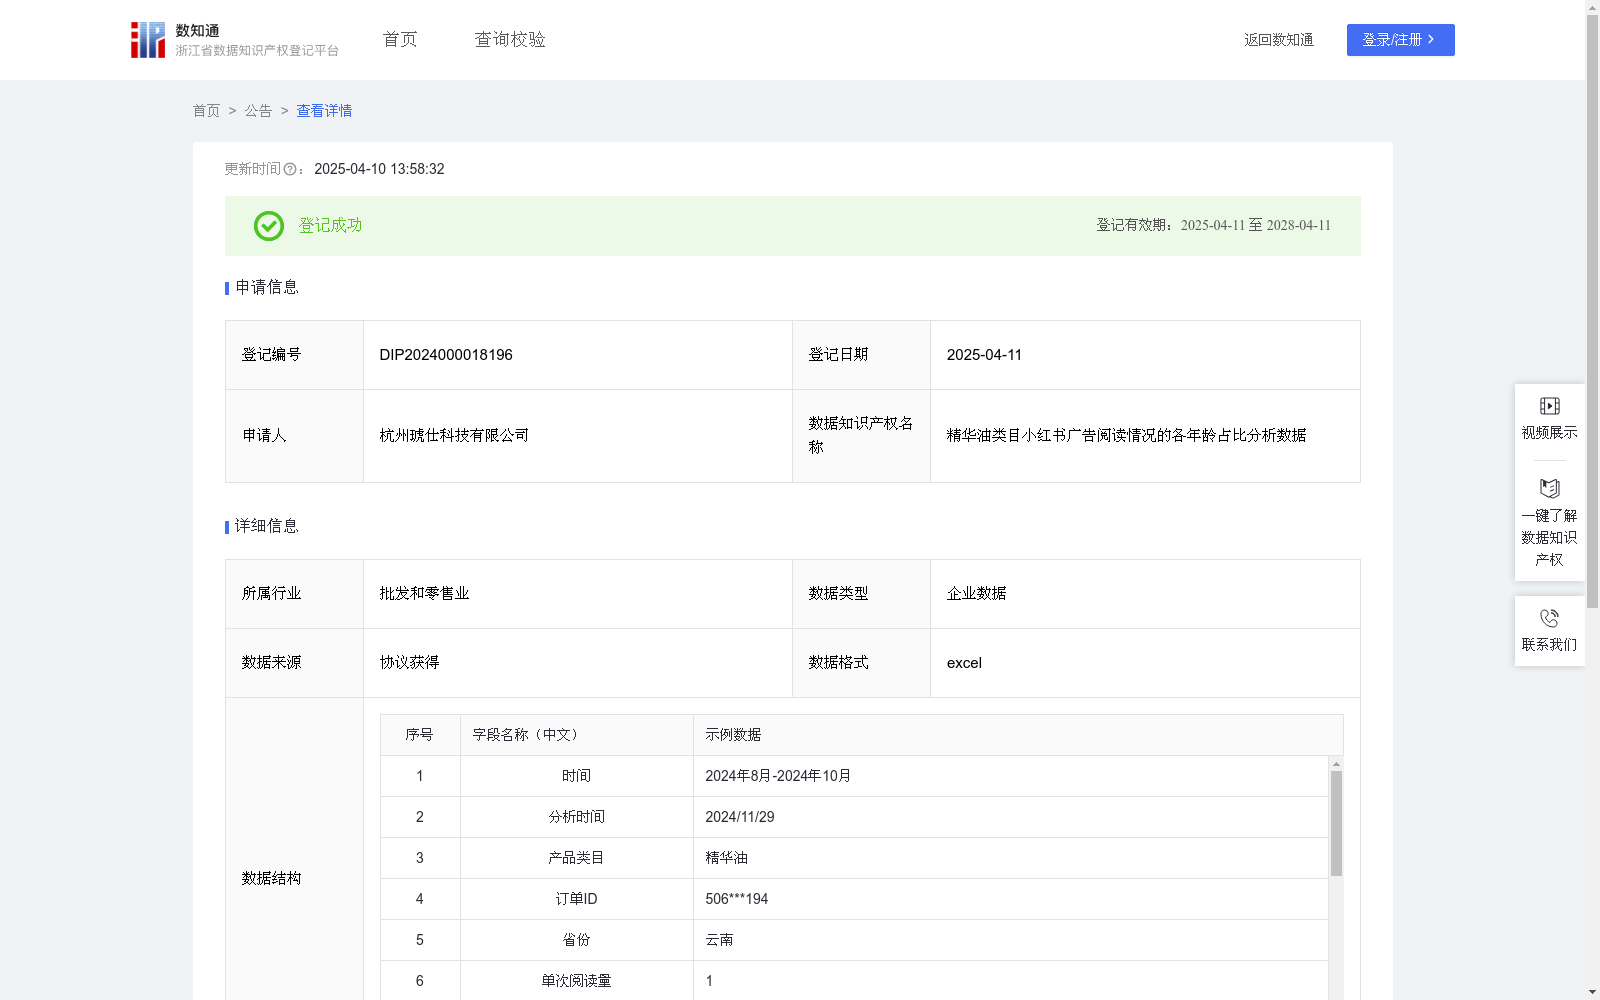Viewport: 1600px width, 1000px height.
Task: Open the 查询校验 menu item
Action: 510,39
